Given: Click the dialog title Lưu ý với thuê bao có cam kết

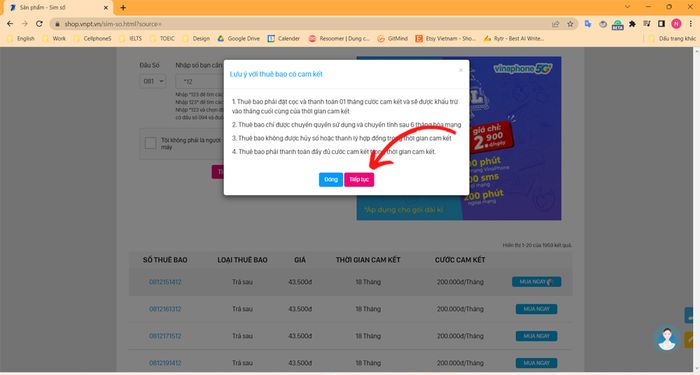Looking at the screenshot, I should click(276, 74).
